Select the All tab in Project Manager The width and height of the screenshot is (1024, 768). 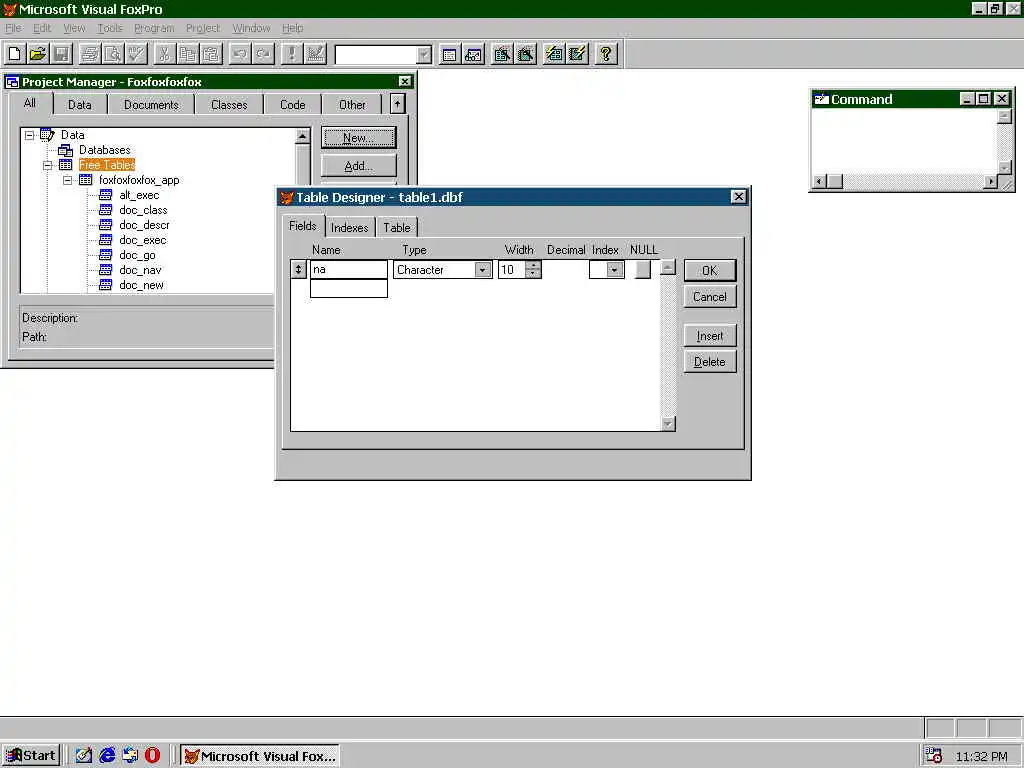point(30,103)
